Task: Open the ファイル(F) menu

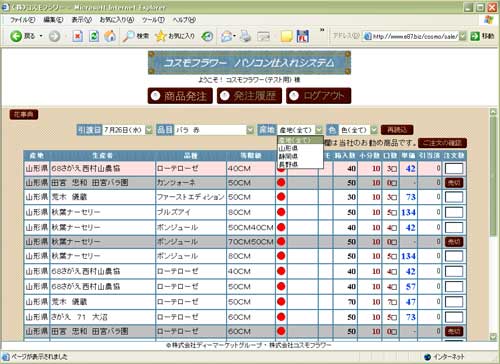Action: [22, 20]
